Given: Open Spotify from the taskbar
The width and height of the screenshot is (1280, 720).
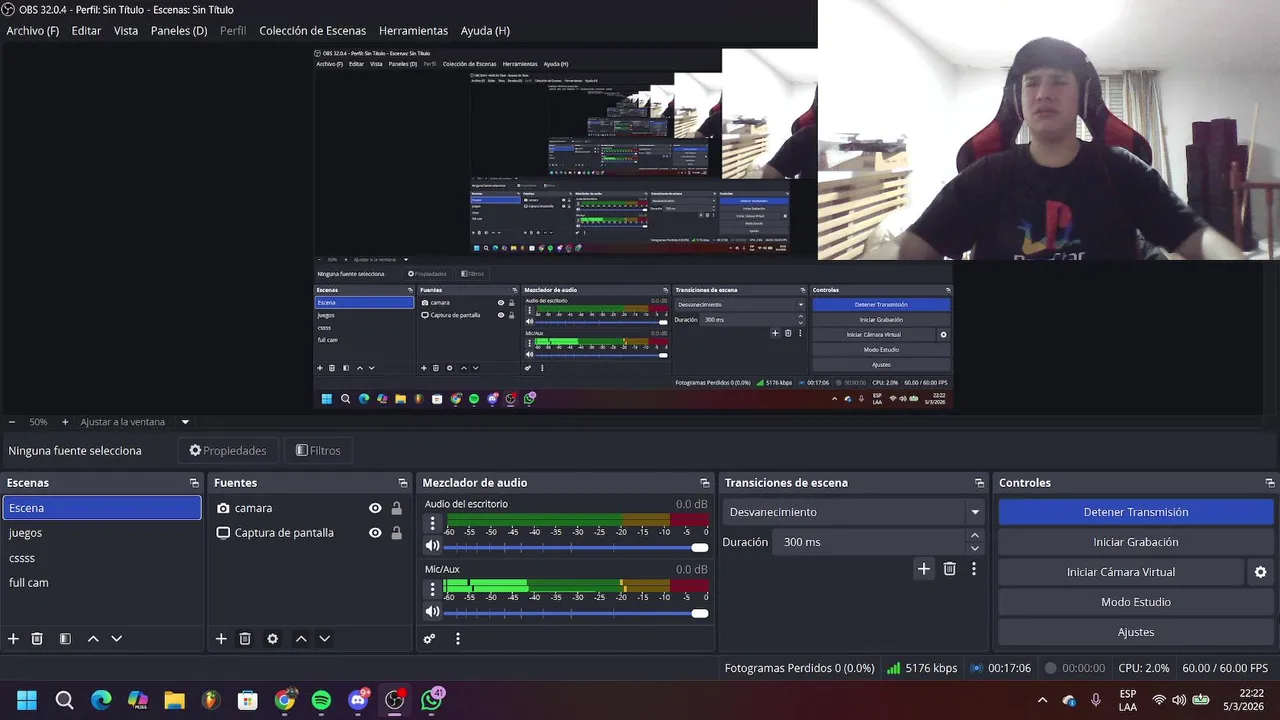Looking at the screenshot, I should [321, 700].
